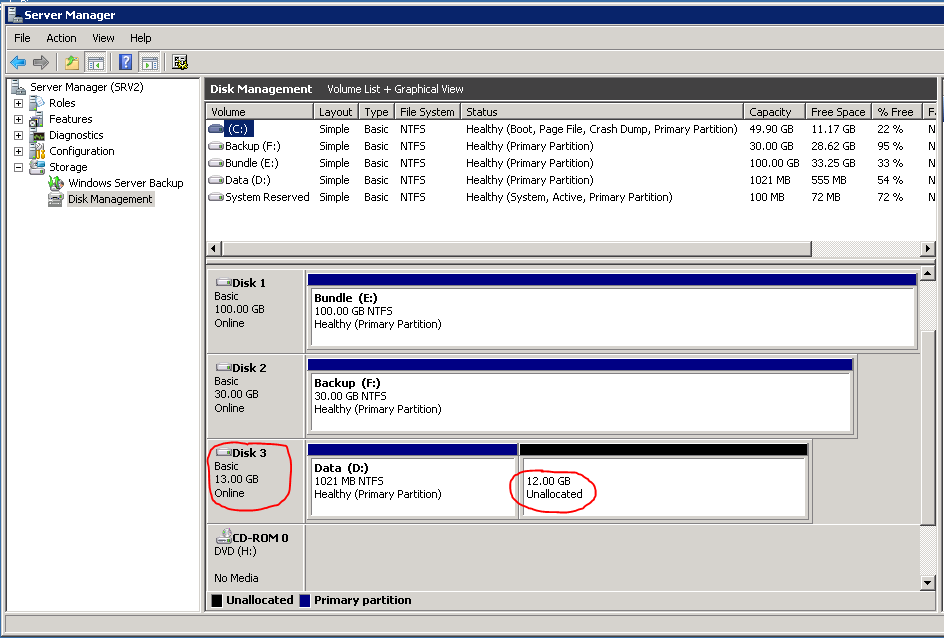Expand the Diagnostics tree node
The width and height of the screenshot is (944, 638).
coord(19,135)
